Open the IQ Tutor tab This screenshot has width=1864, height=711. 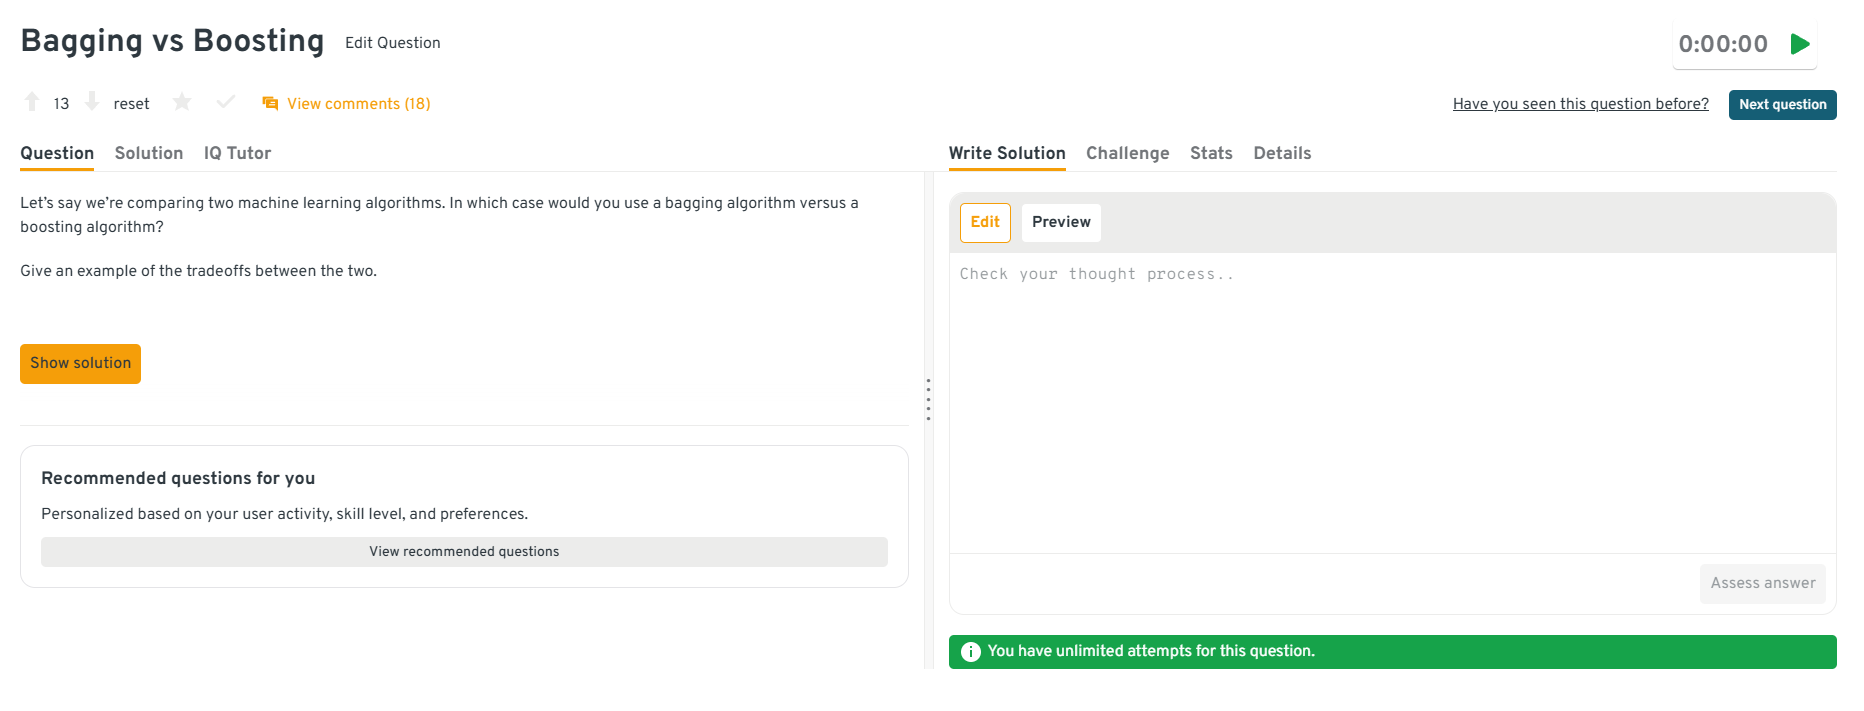click(x=237, y=153)
